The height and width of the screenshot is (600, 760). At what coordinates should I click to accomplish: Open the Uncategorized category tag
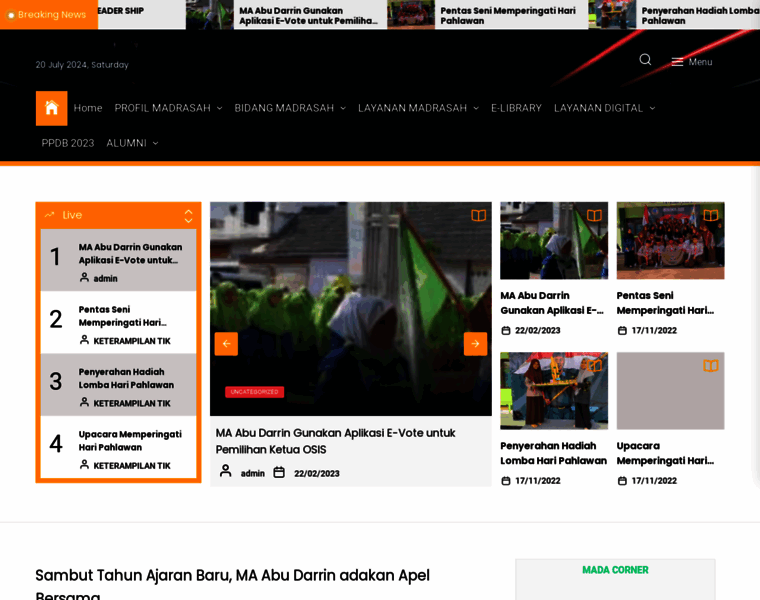click(254, 392)
